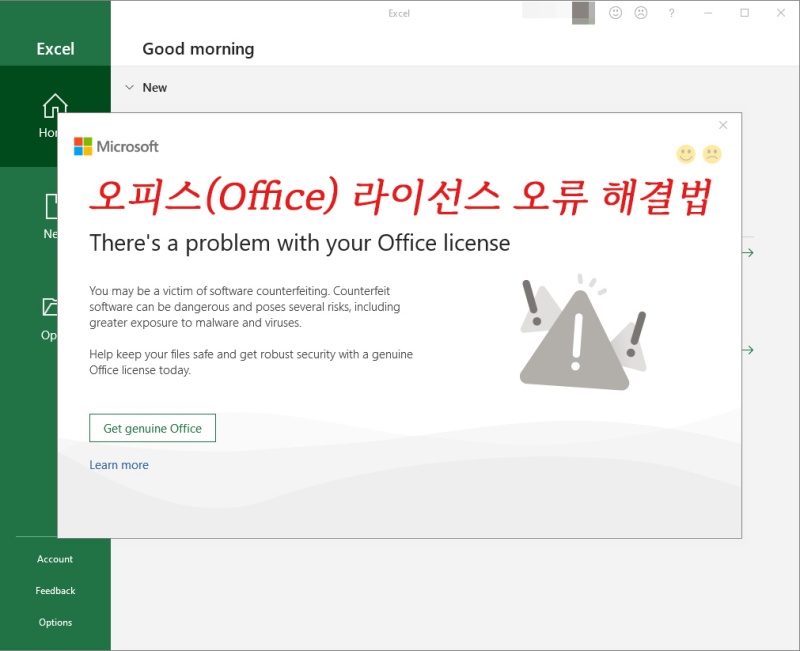
Task: Follow the Learn more link
Action: point(119,465)
